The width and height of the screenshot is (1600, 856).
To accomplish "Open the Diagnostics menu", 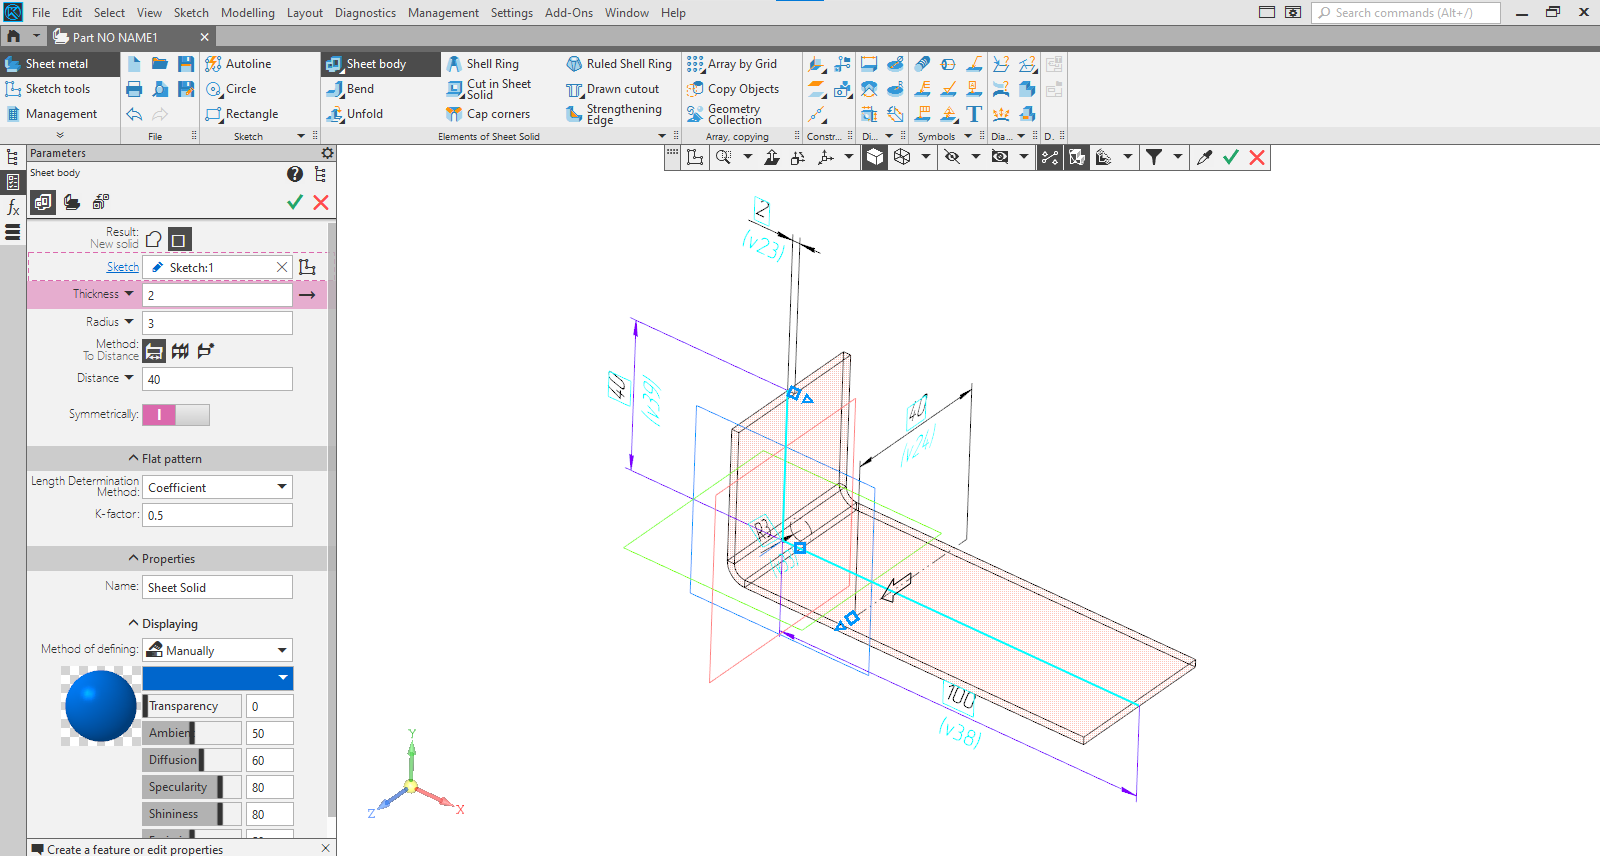I will [365, 13].
